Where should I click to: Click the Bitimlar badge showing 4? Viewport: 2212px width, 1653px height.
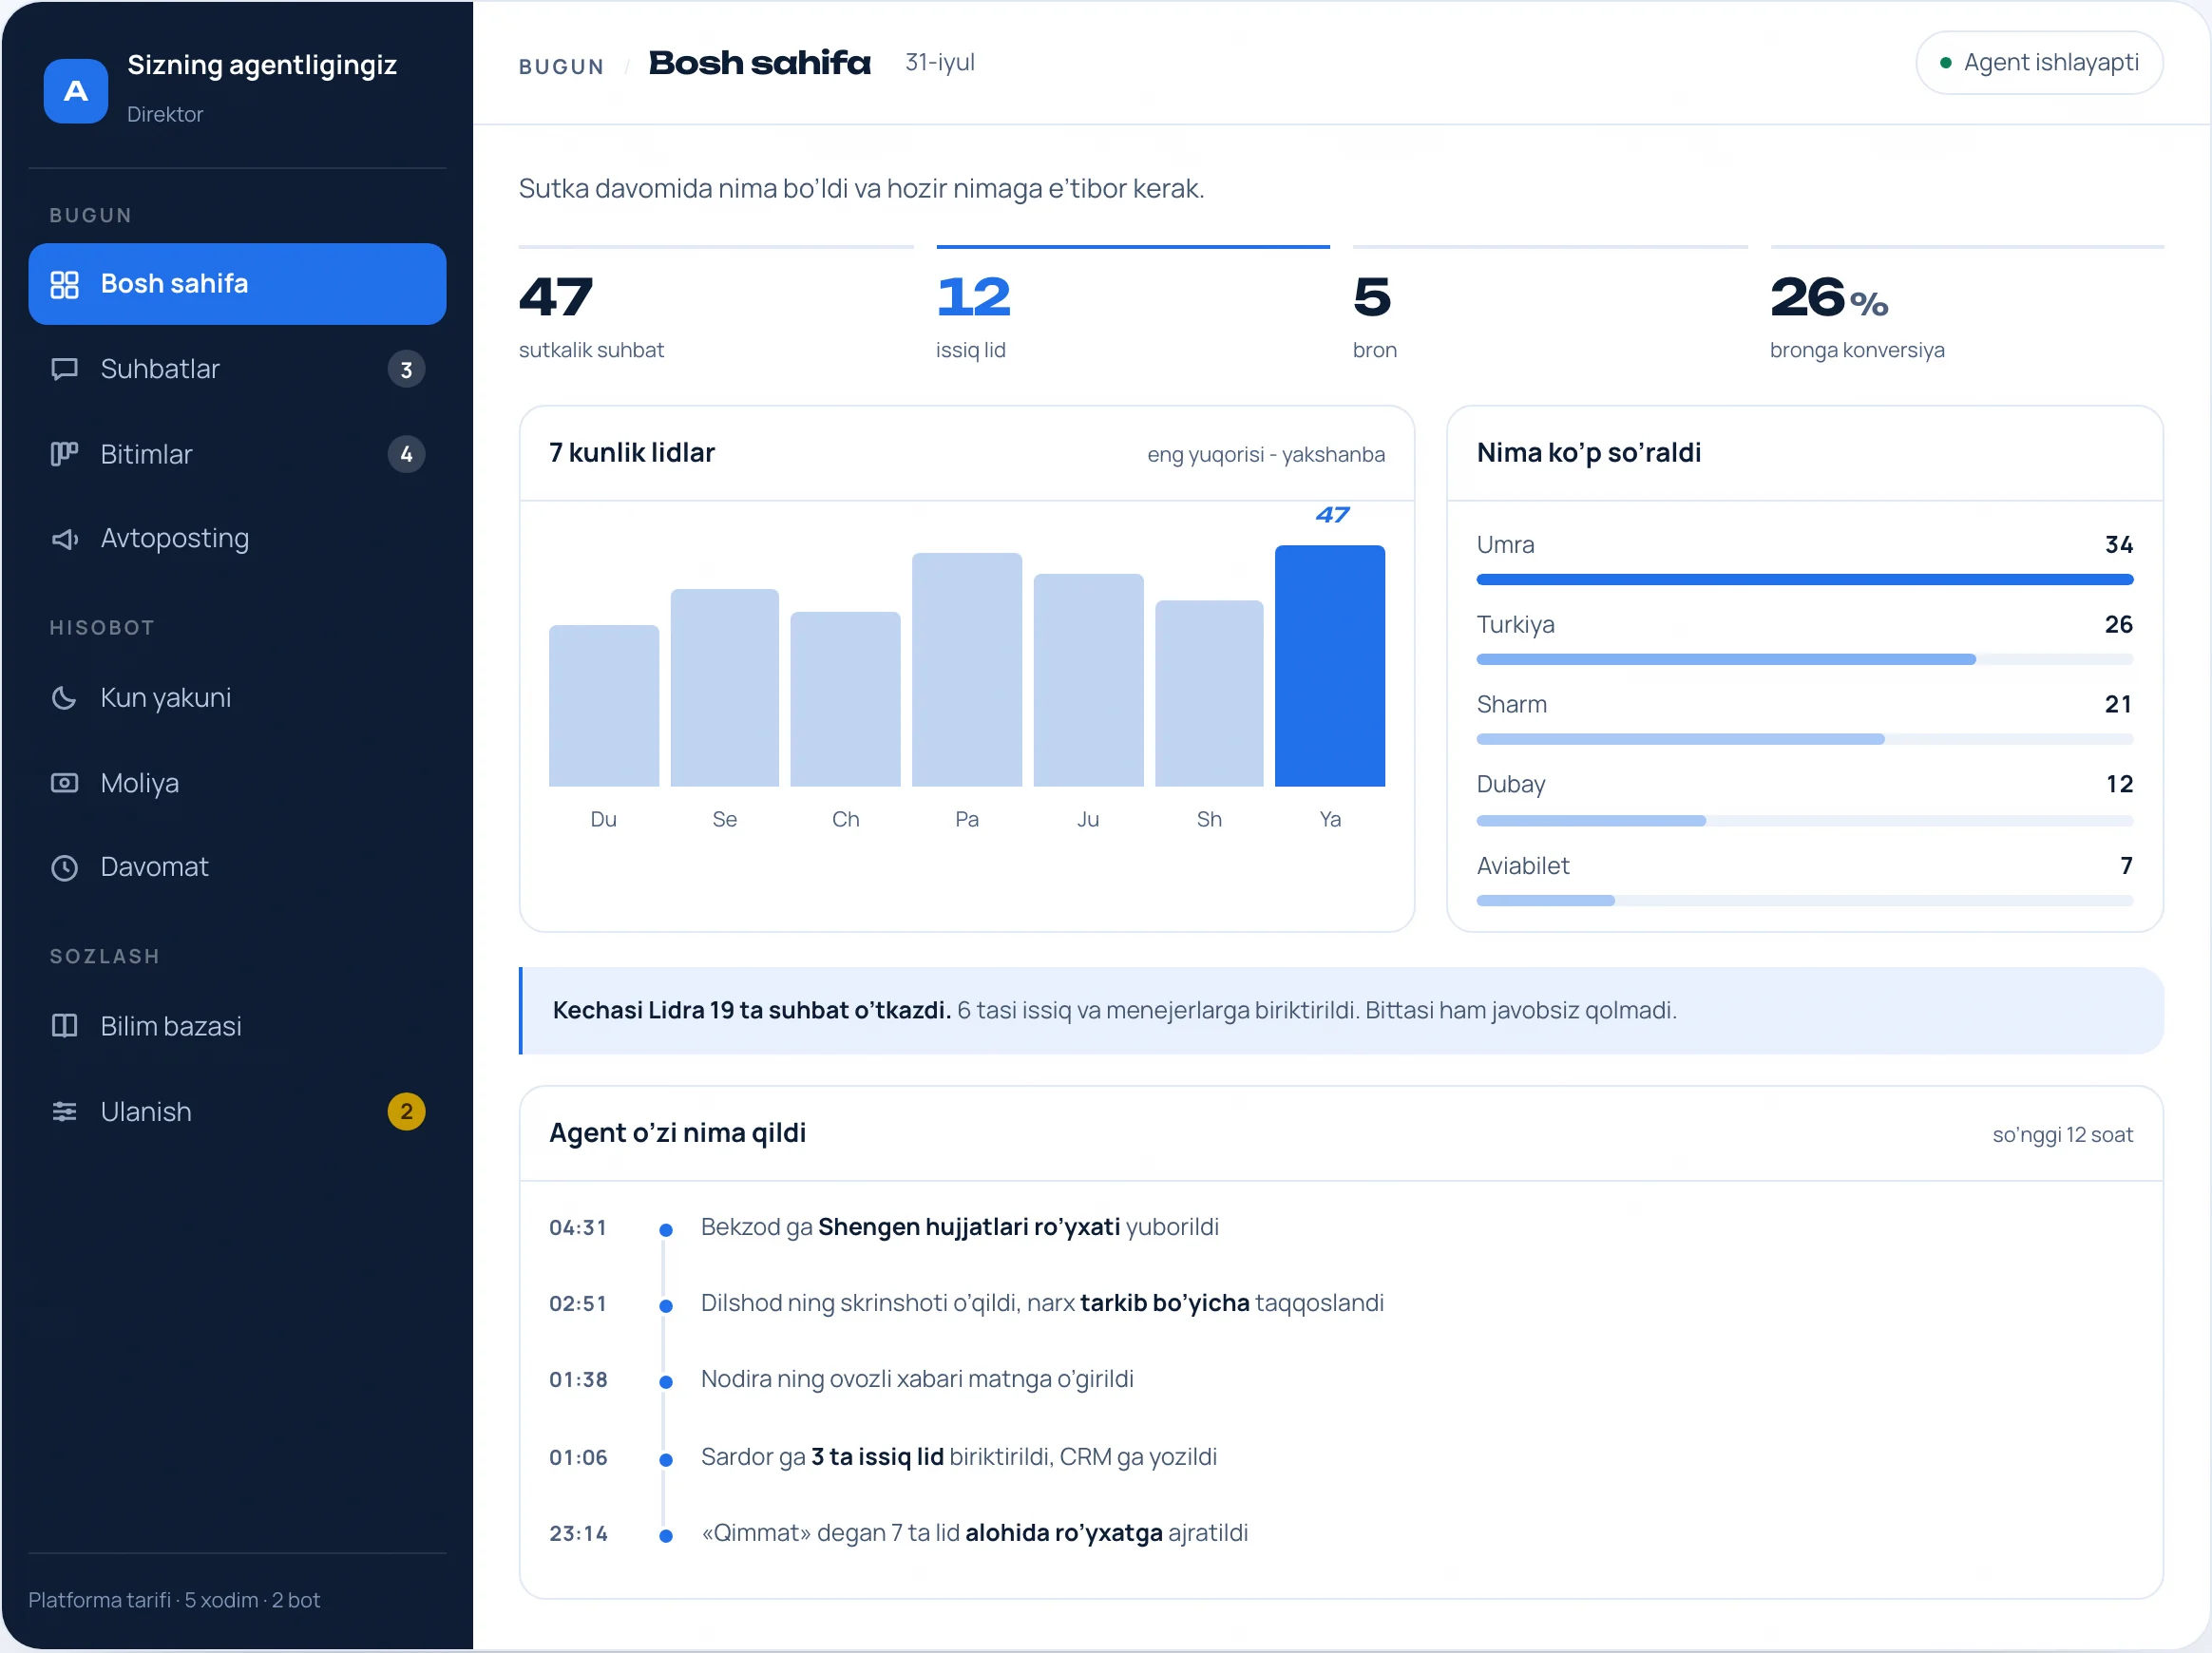click(x=406, y=455)
